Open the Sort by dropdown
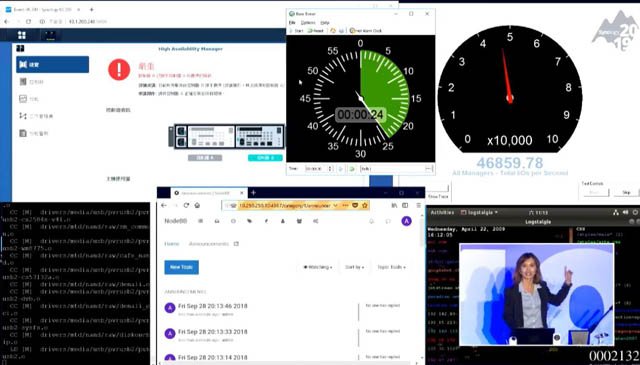This screenshot has width=640, height=365. 354,267
